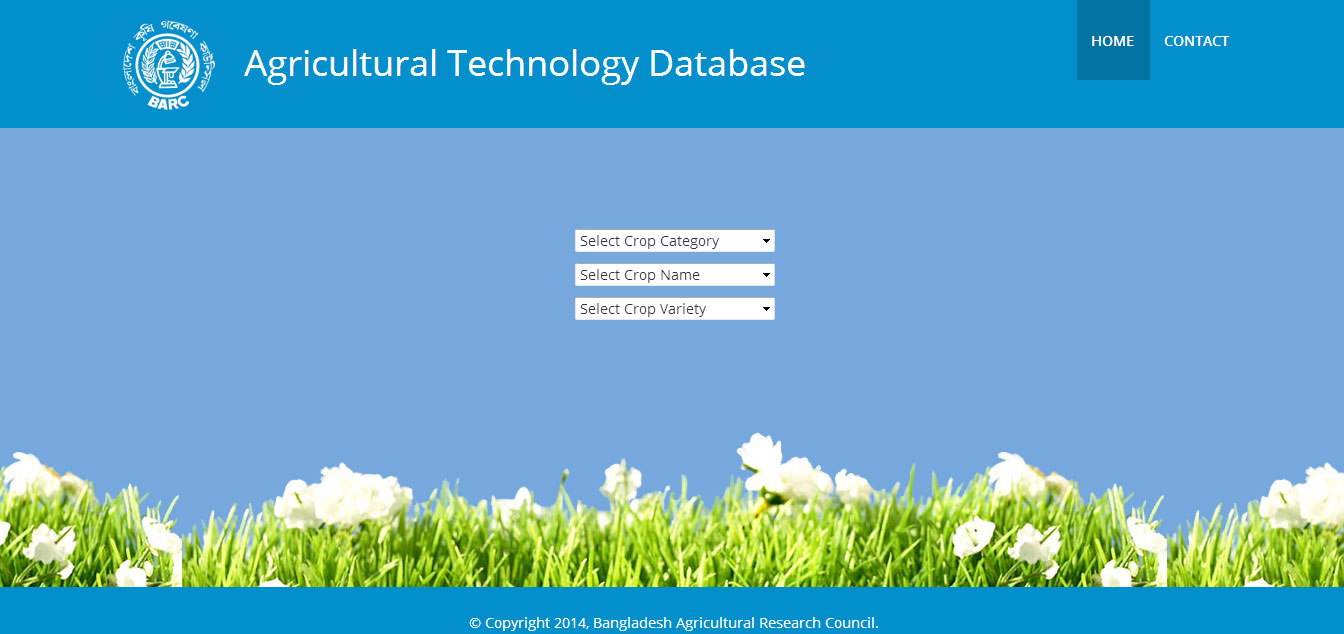
Task: Click the copyright symbol in the footer
Action: pyautogui.click(x=475, y=623)
